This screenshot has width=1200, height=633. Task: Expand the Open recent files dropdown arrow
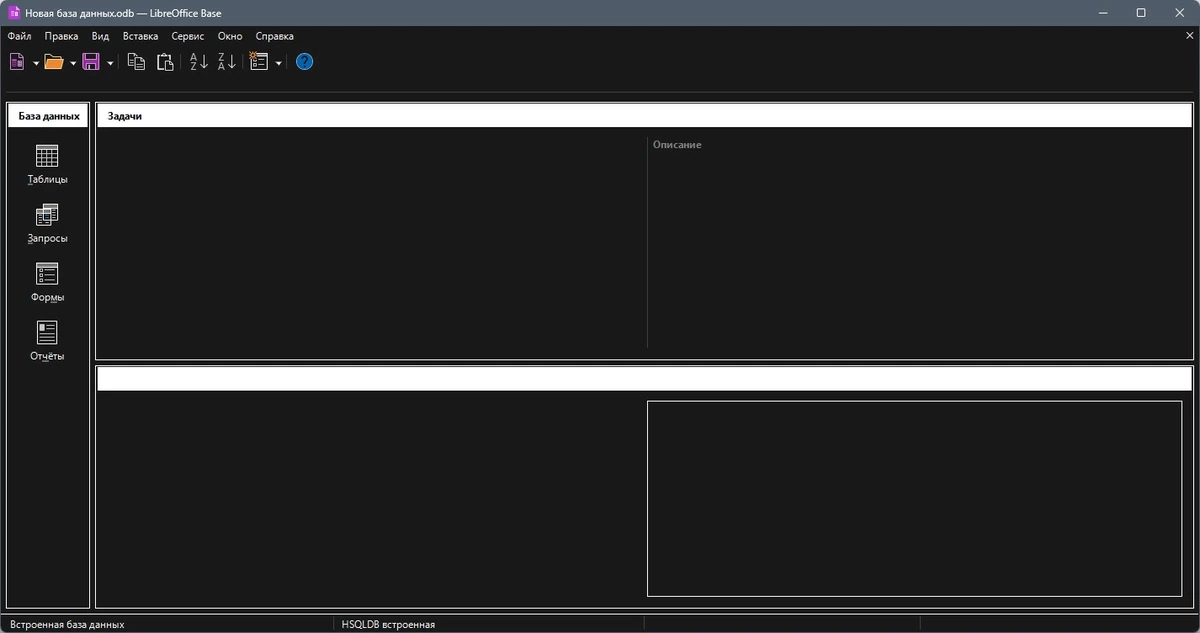[73, 63]
